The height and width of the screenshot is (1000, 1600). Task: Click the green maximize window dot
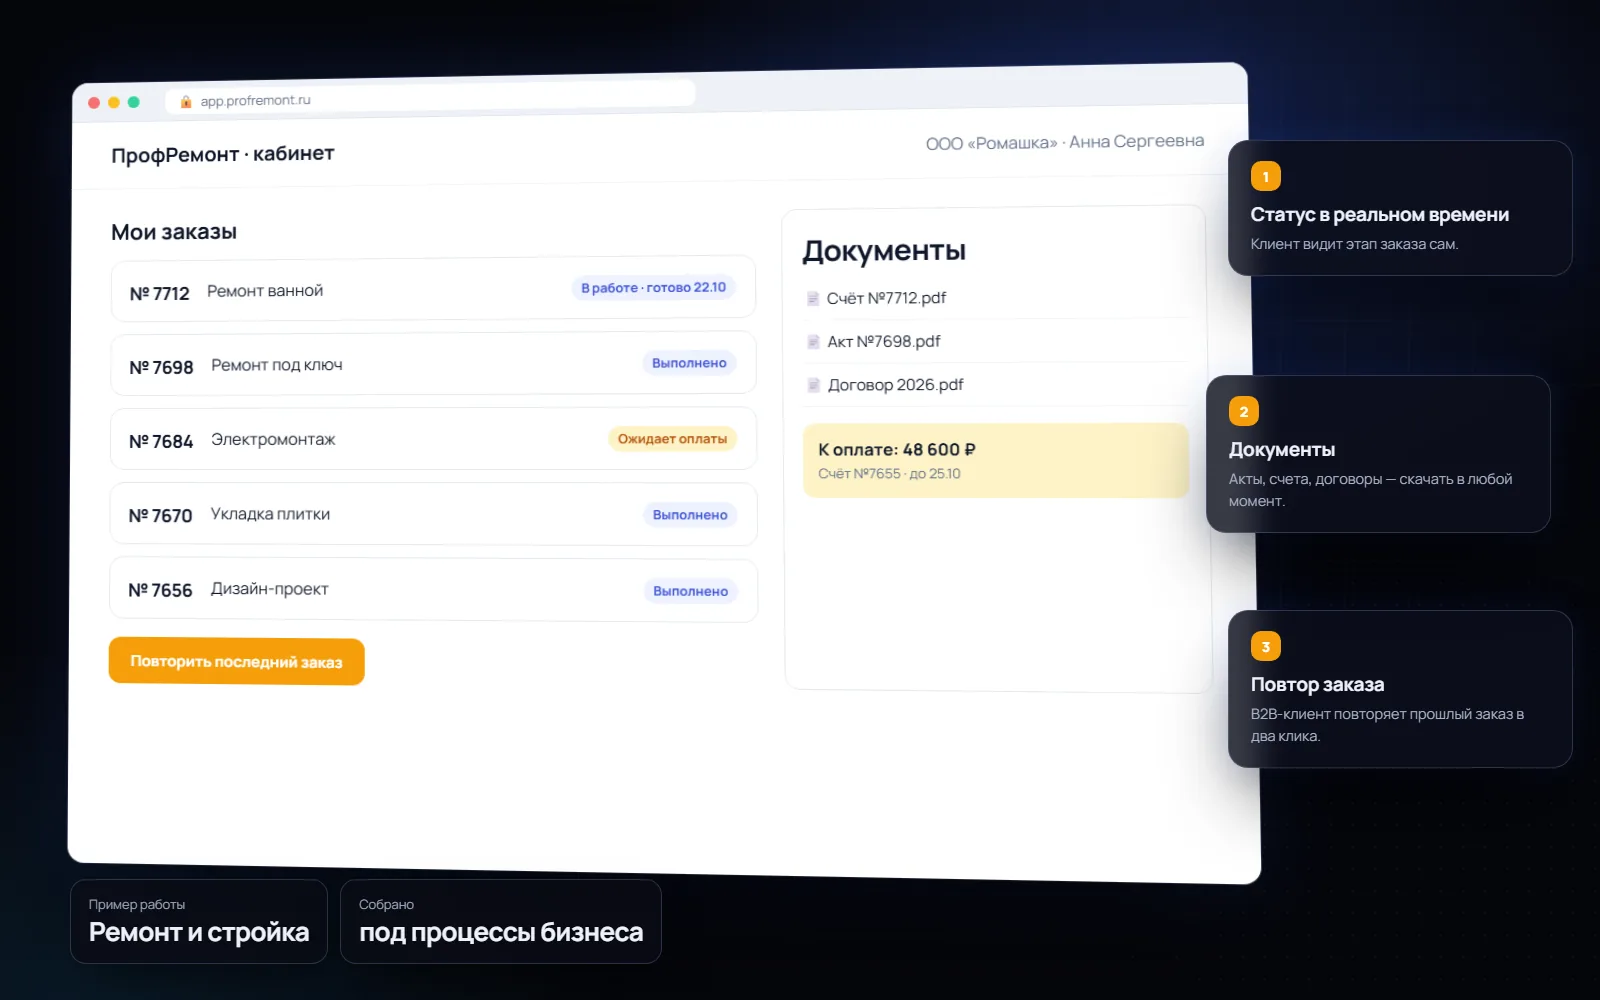(134, 102)
